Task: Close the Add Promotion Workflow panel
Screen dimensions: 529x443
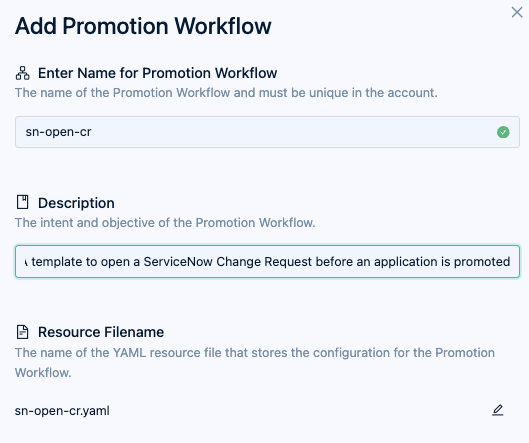Action: point(517,12)
